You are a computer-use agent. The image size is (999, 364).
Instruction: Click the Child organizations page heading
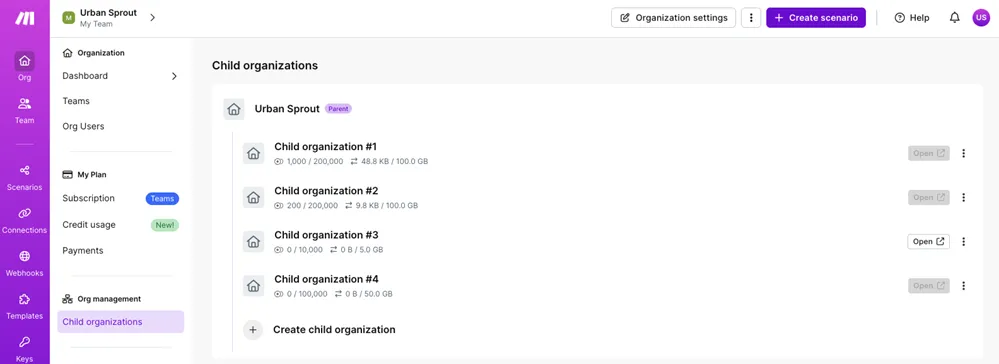[x=265, y=66]
